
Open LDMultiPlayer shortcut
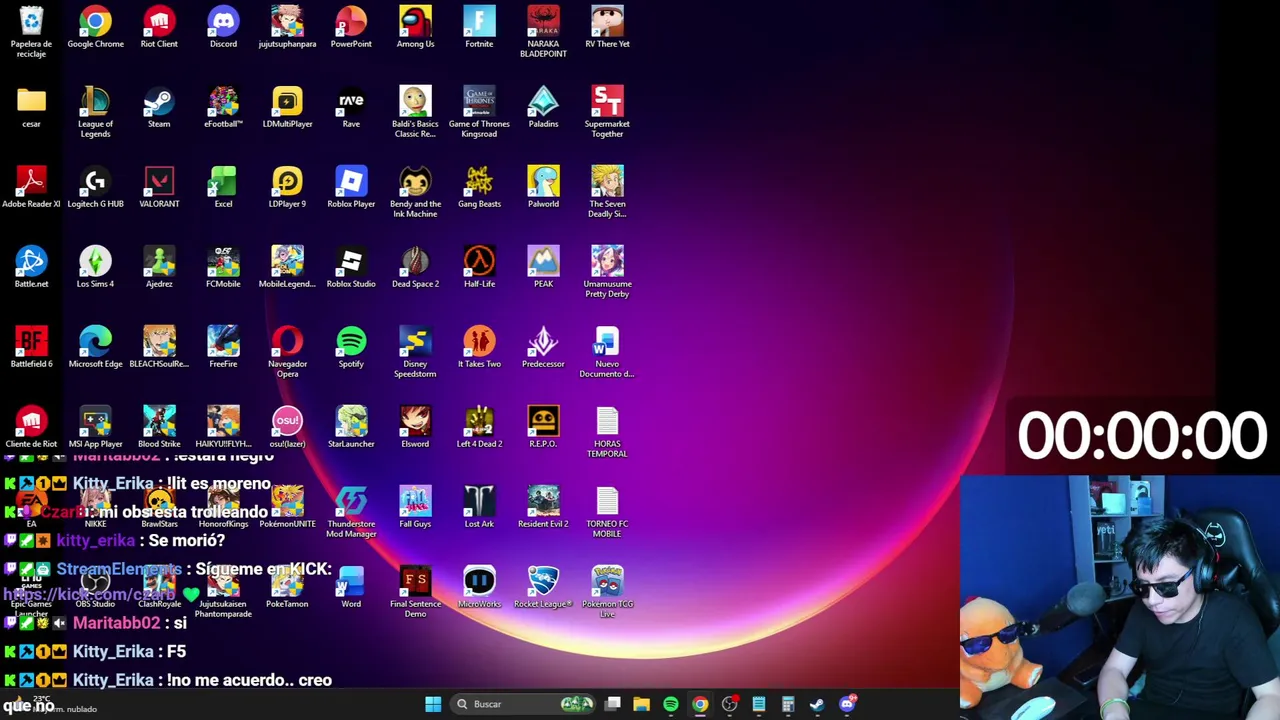(x=287, y=107)
